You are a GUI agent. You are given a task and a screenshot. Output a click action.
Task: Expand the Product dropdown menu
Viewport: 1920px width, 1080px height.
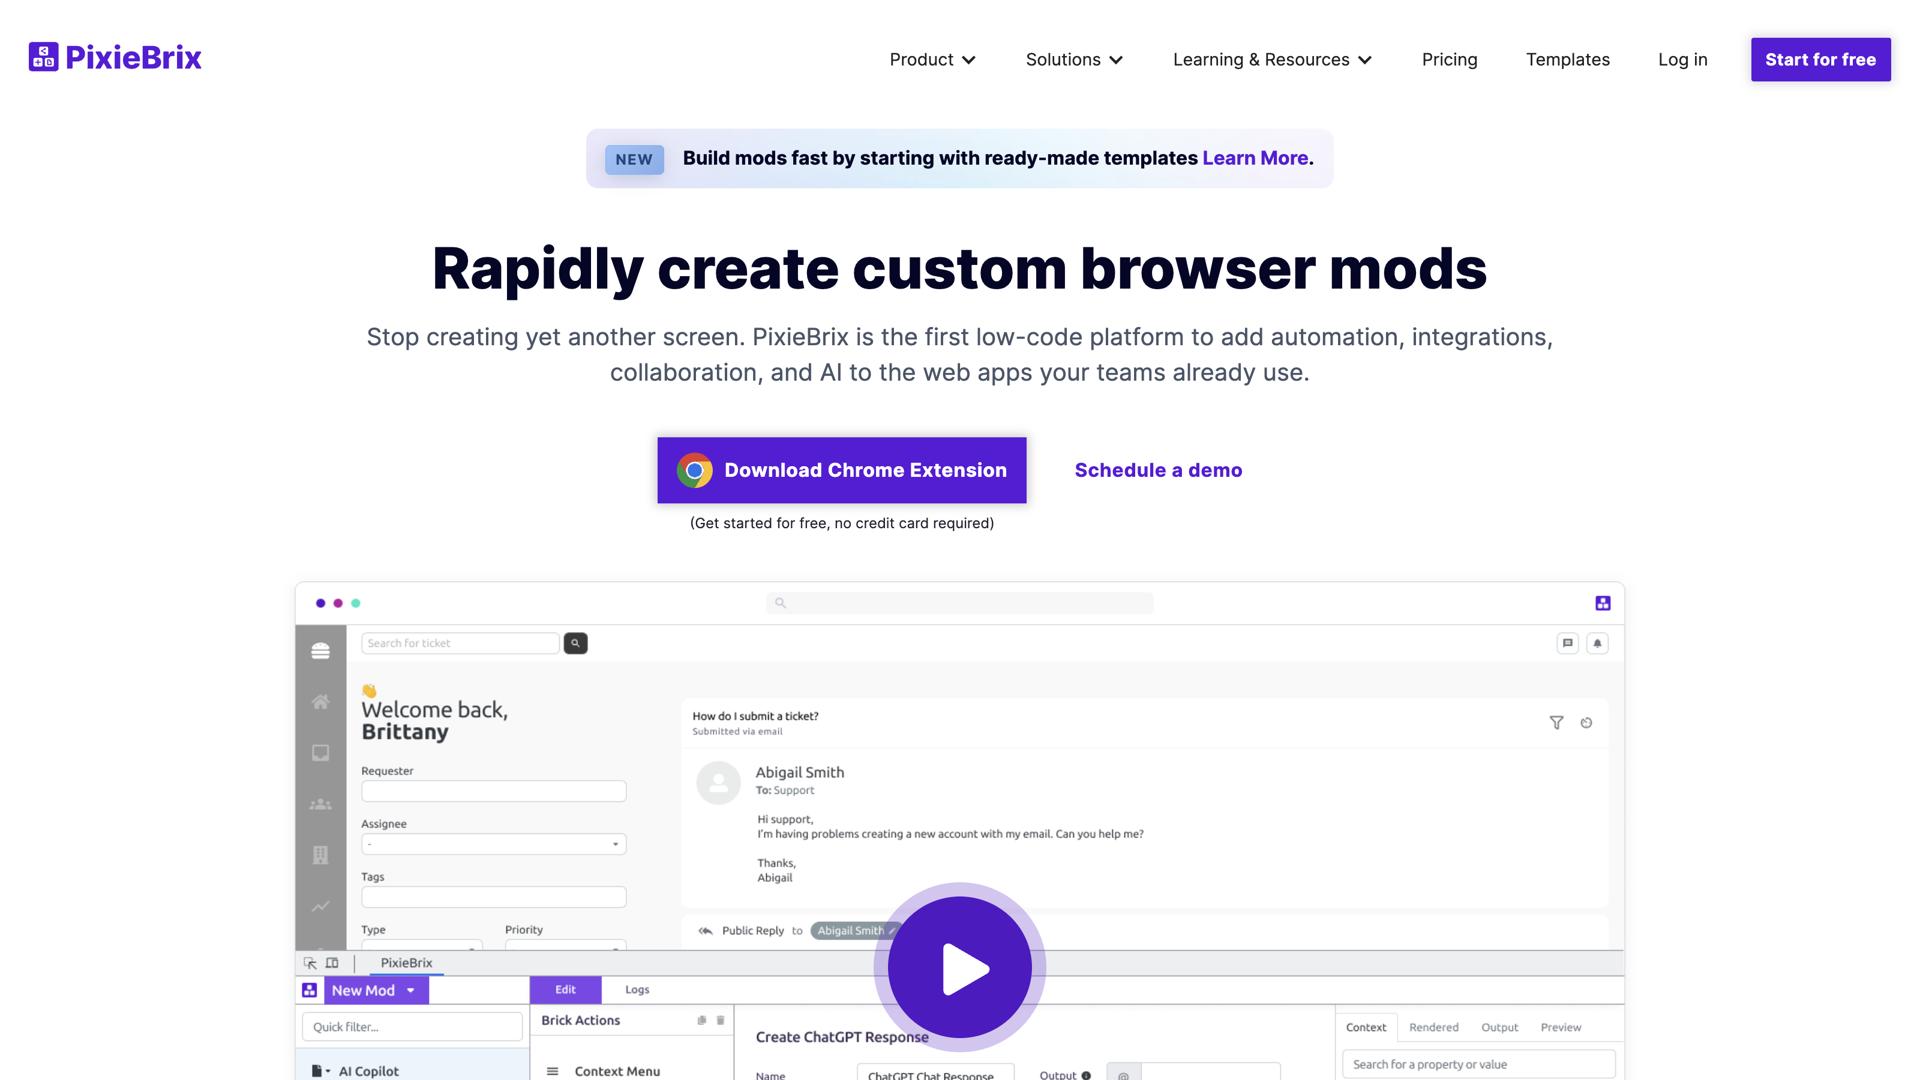(932, 60)
